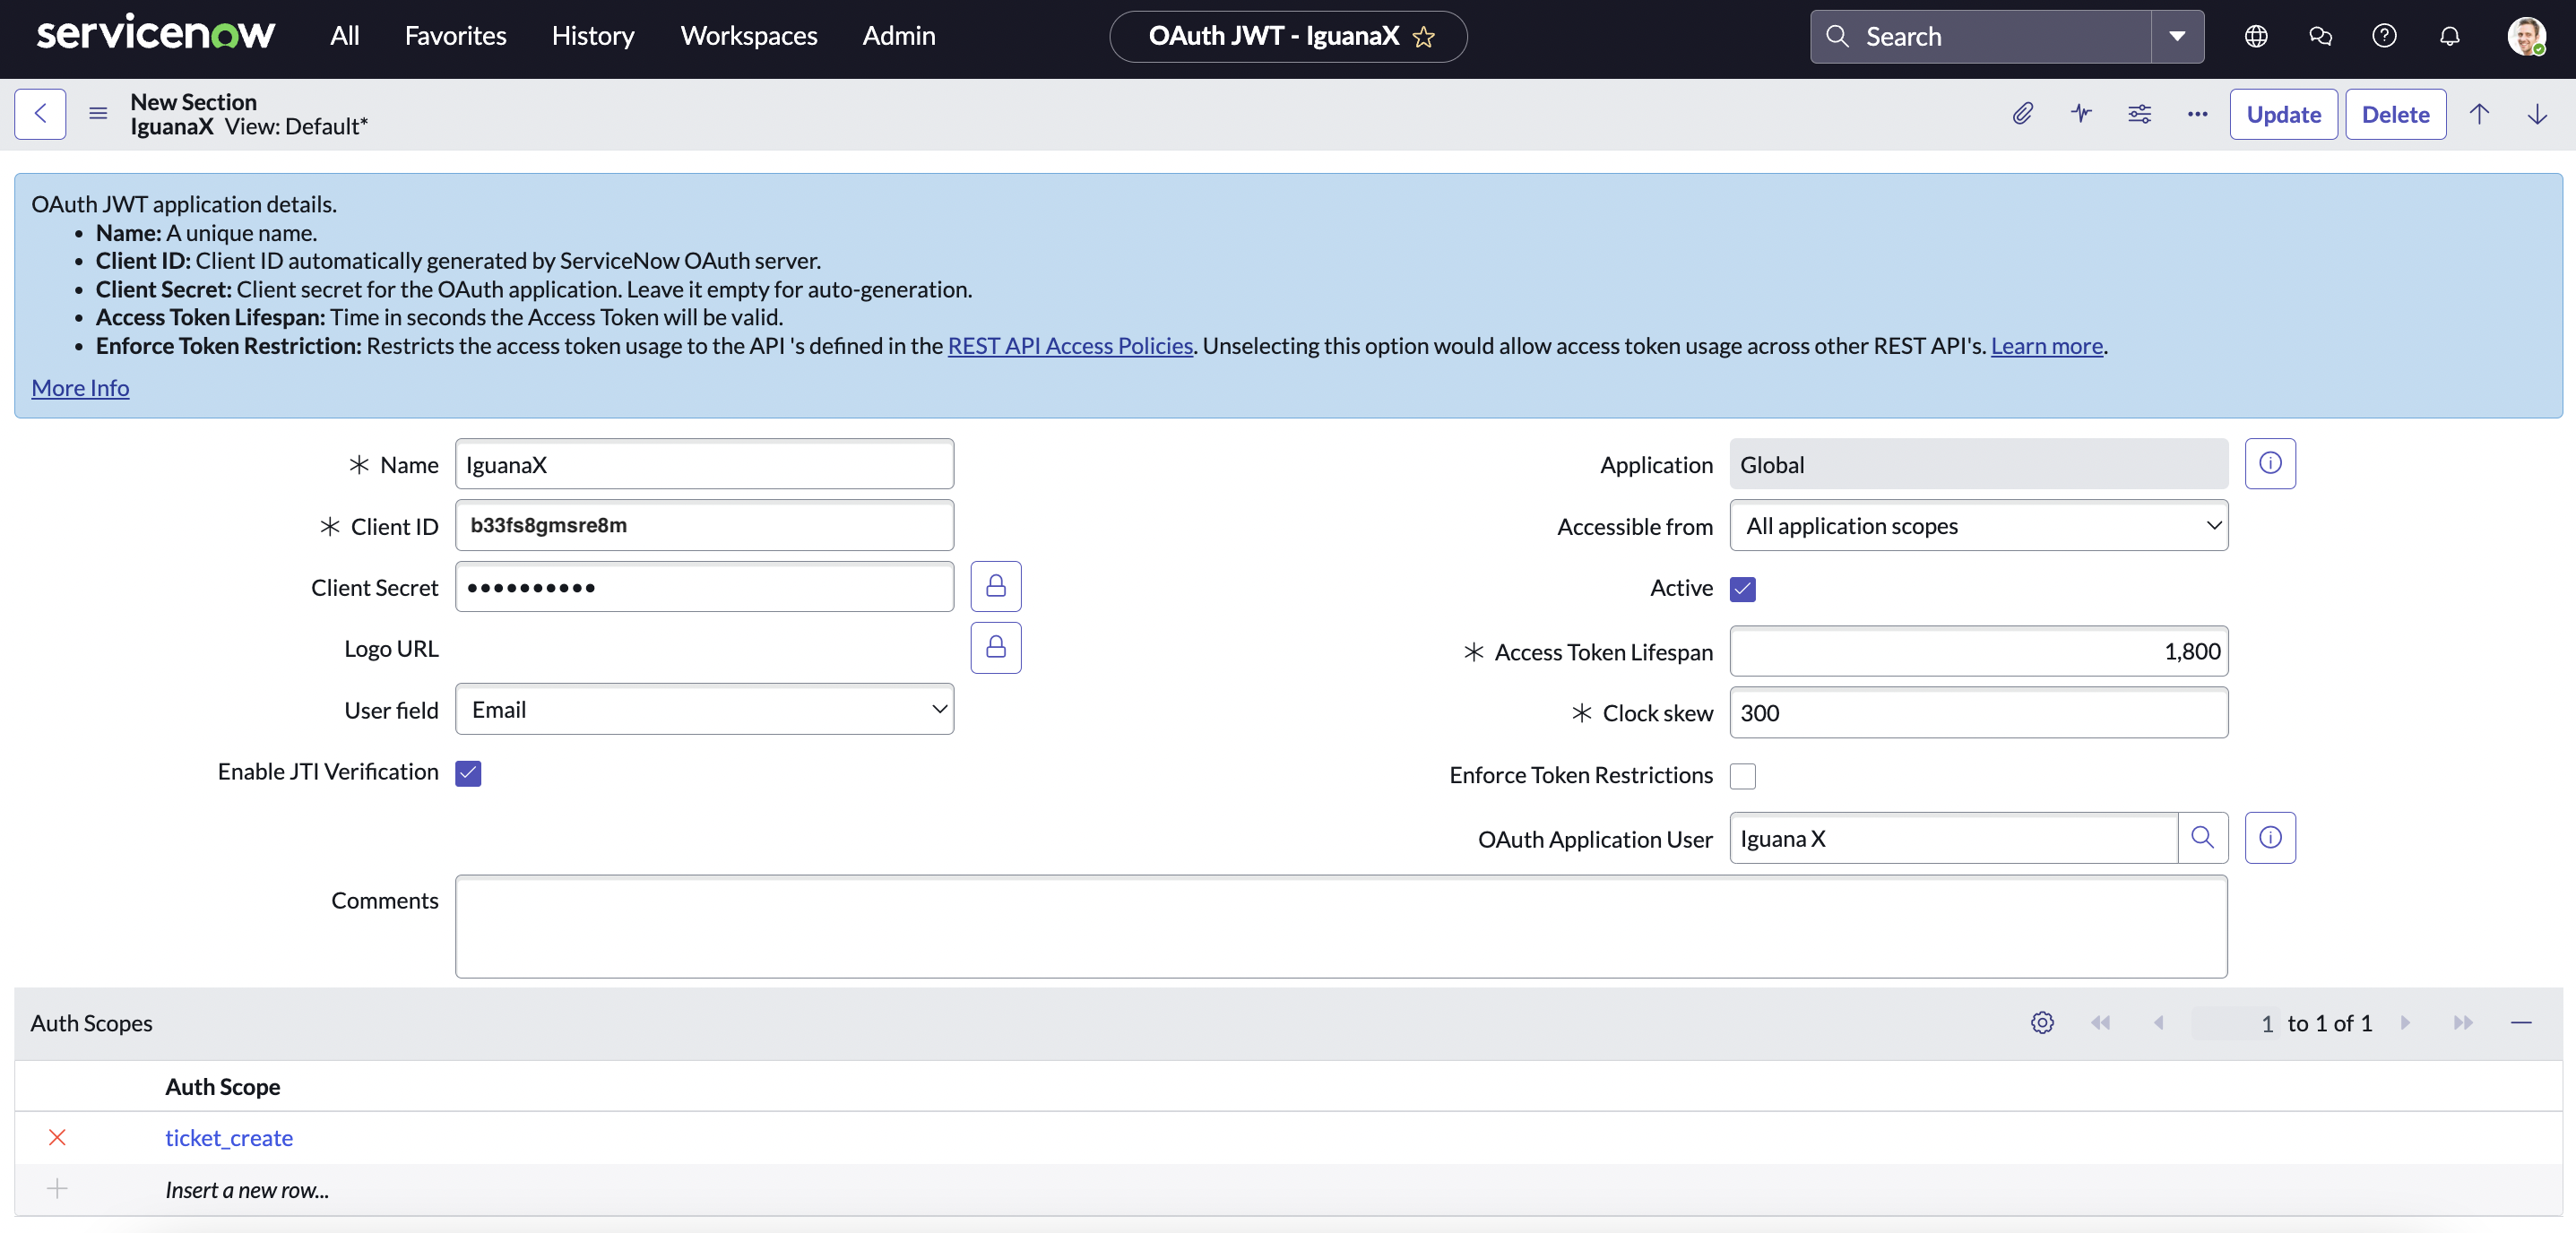Click the Delete button
Screen dimensions: 2576x1233
coord(2395,114)
